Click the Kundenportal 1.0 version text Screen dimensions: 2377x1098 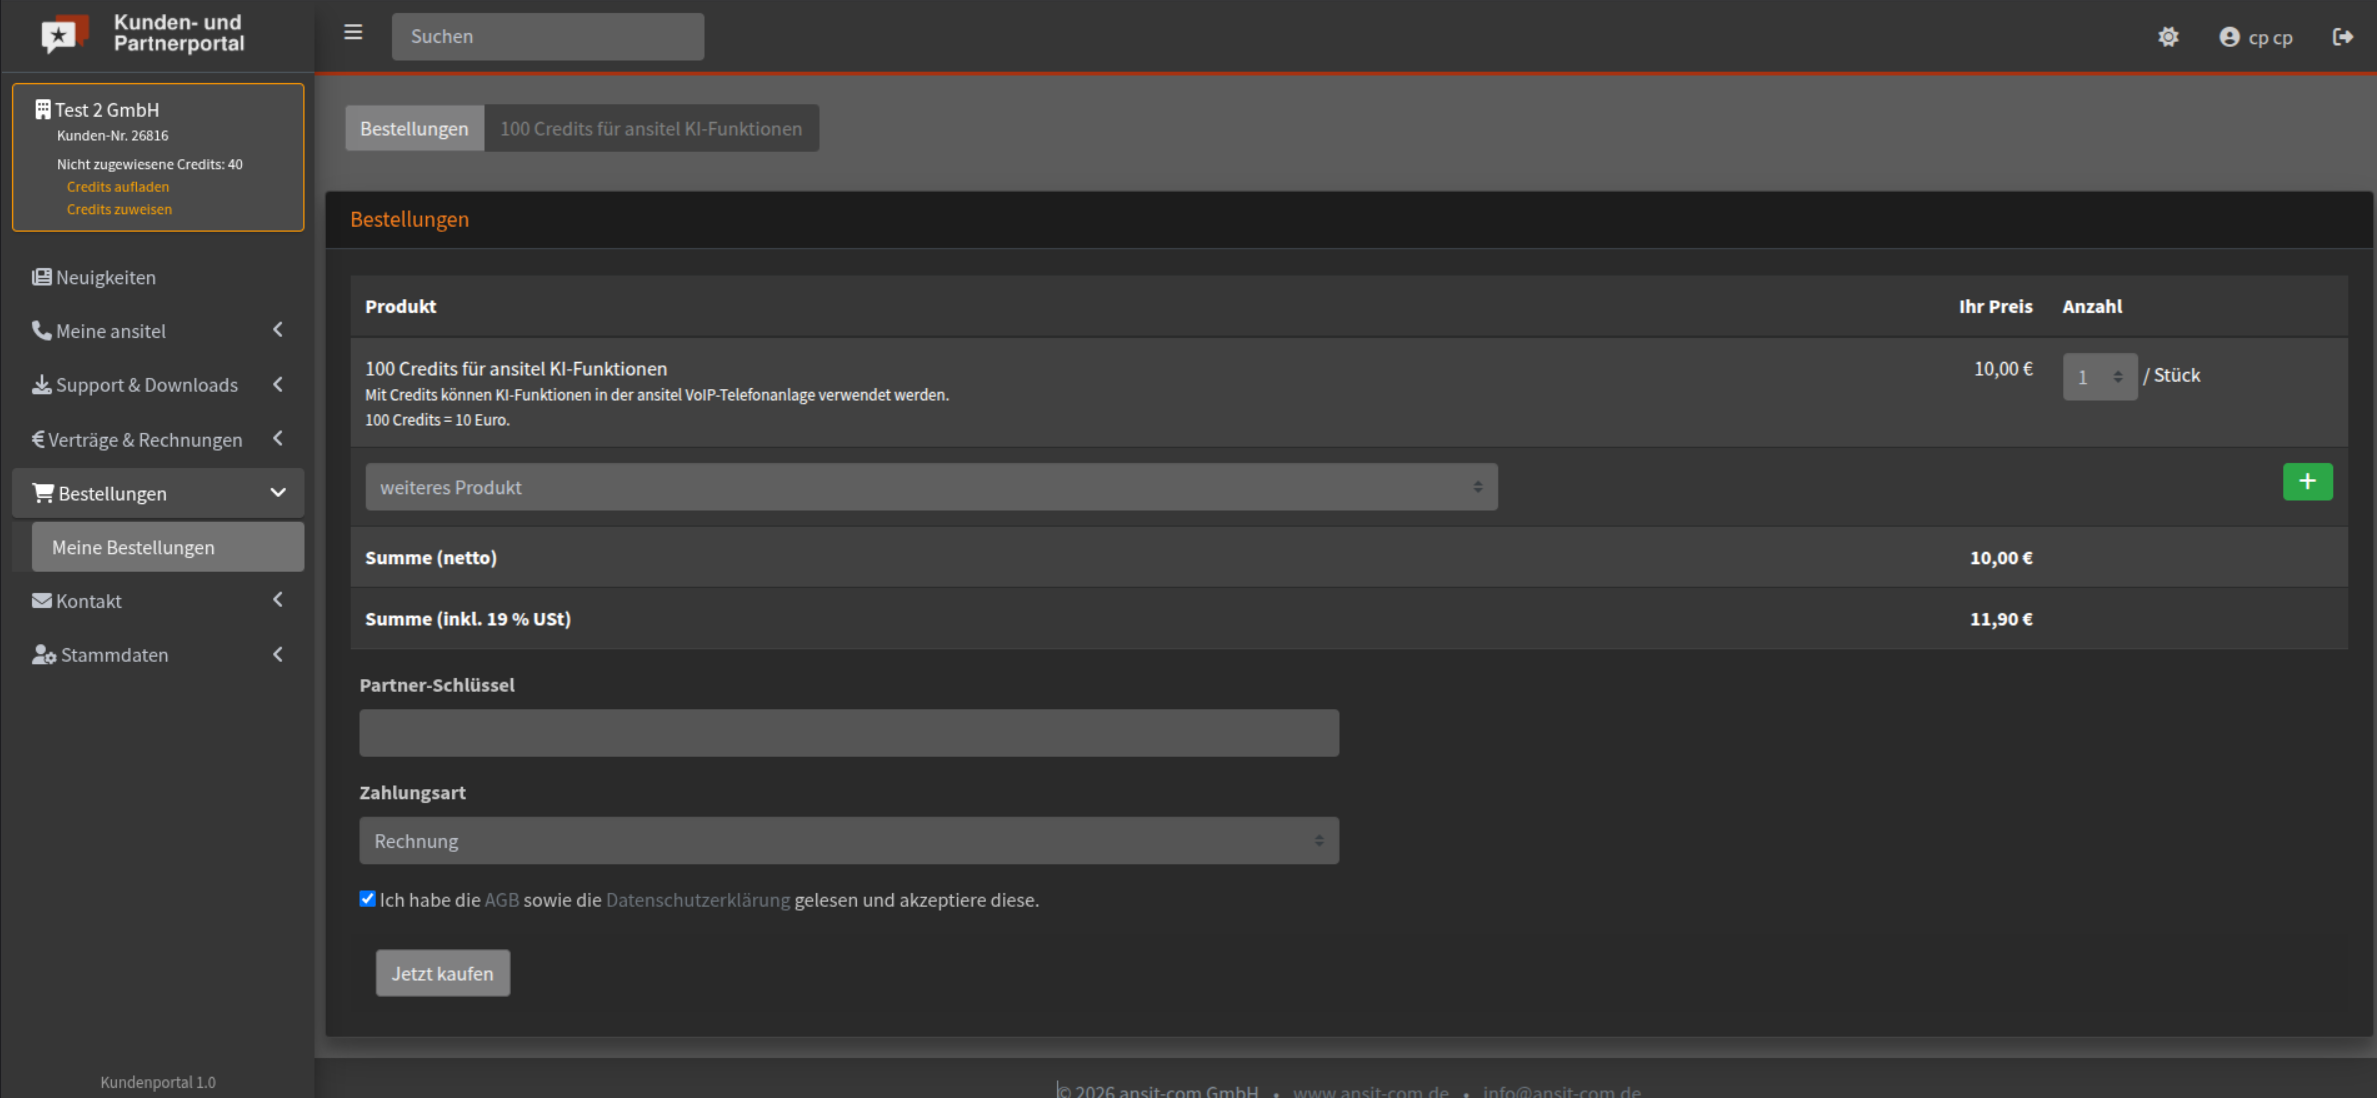(x=158, y=1082)
